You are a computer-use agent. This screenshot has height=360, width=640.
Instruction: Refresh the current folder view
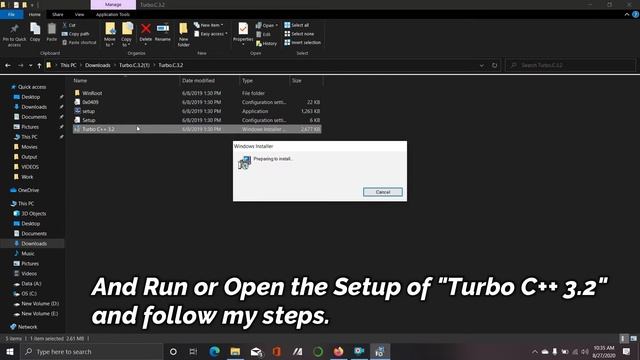coord(494,65)
